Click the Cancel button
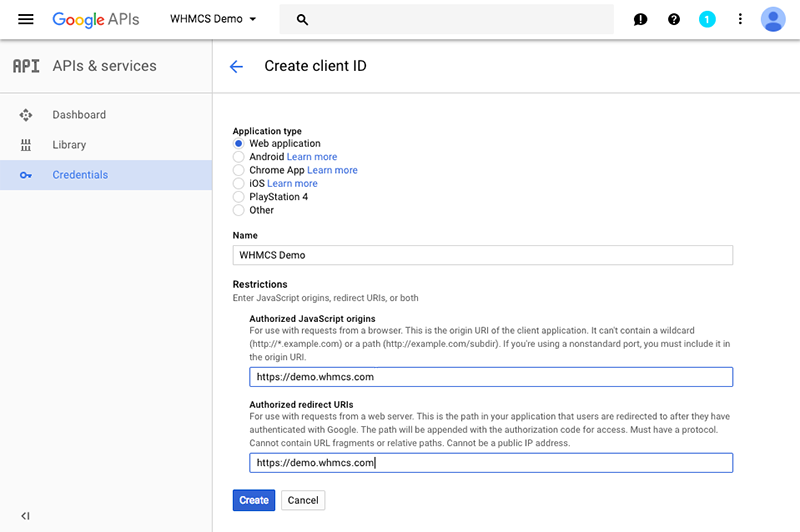The width and height of the screenshot is (800, 532). point(303,500)
